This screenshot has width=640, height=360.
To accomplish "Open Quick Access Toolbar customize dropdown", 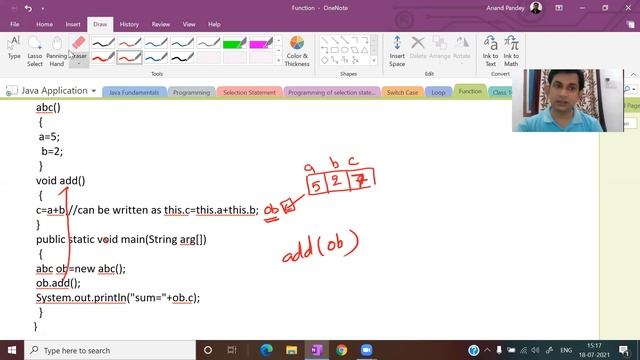I will (x=42, y=8).
